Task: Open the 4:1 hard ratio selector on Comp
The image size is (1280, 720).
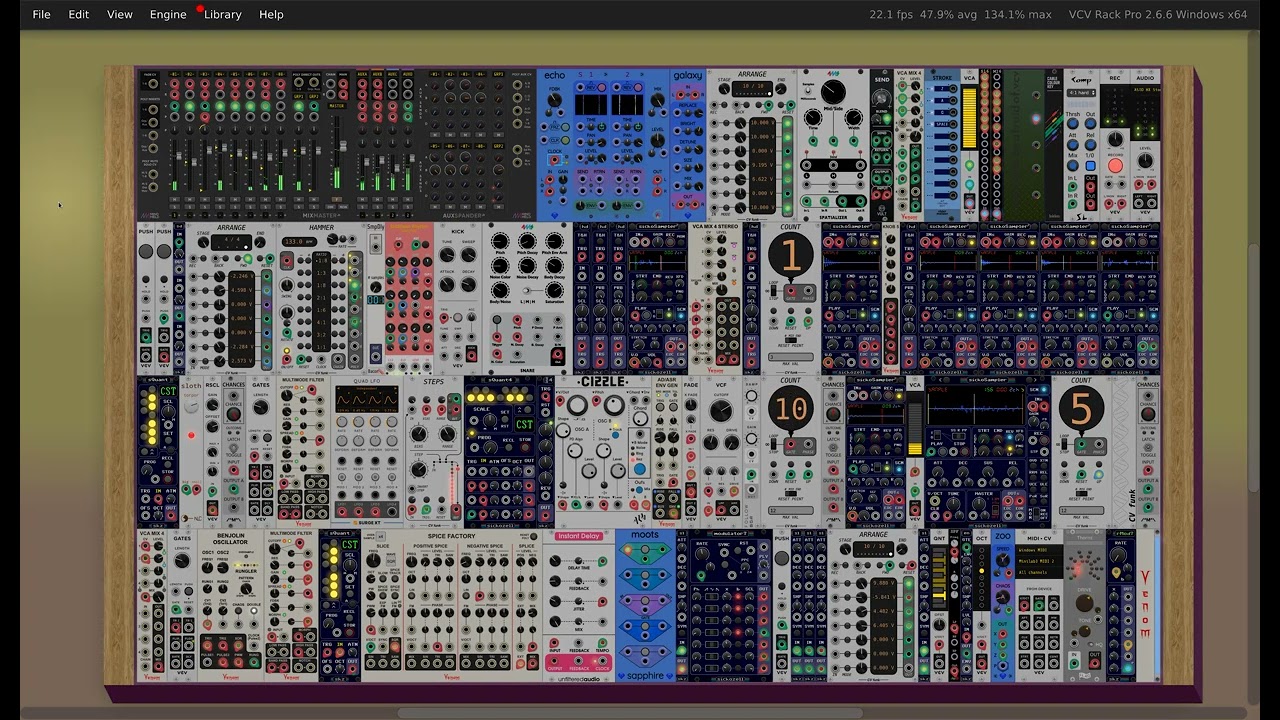Action: [1081, 93]
